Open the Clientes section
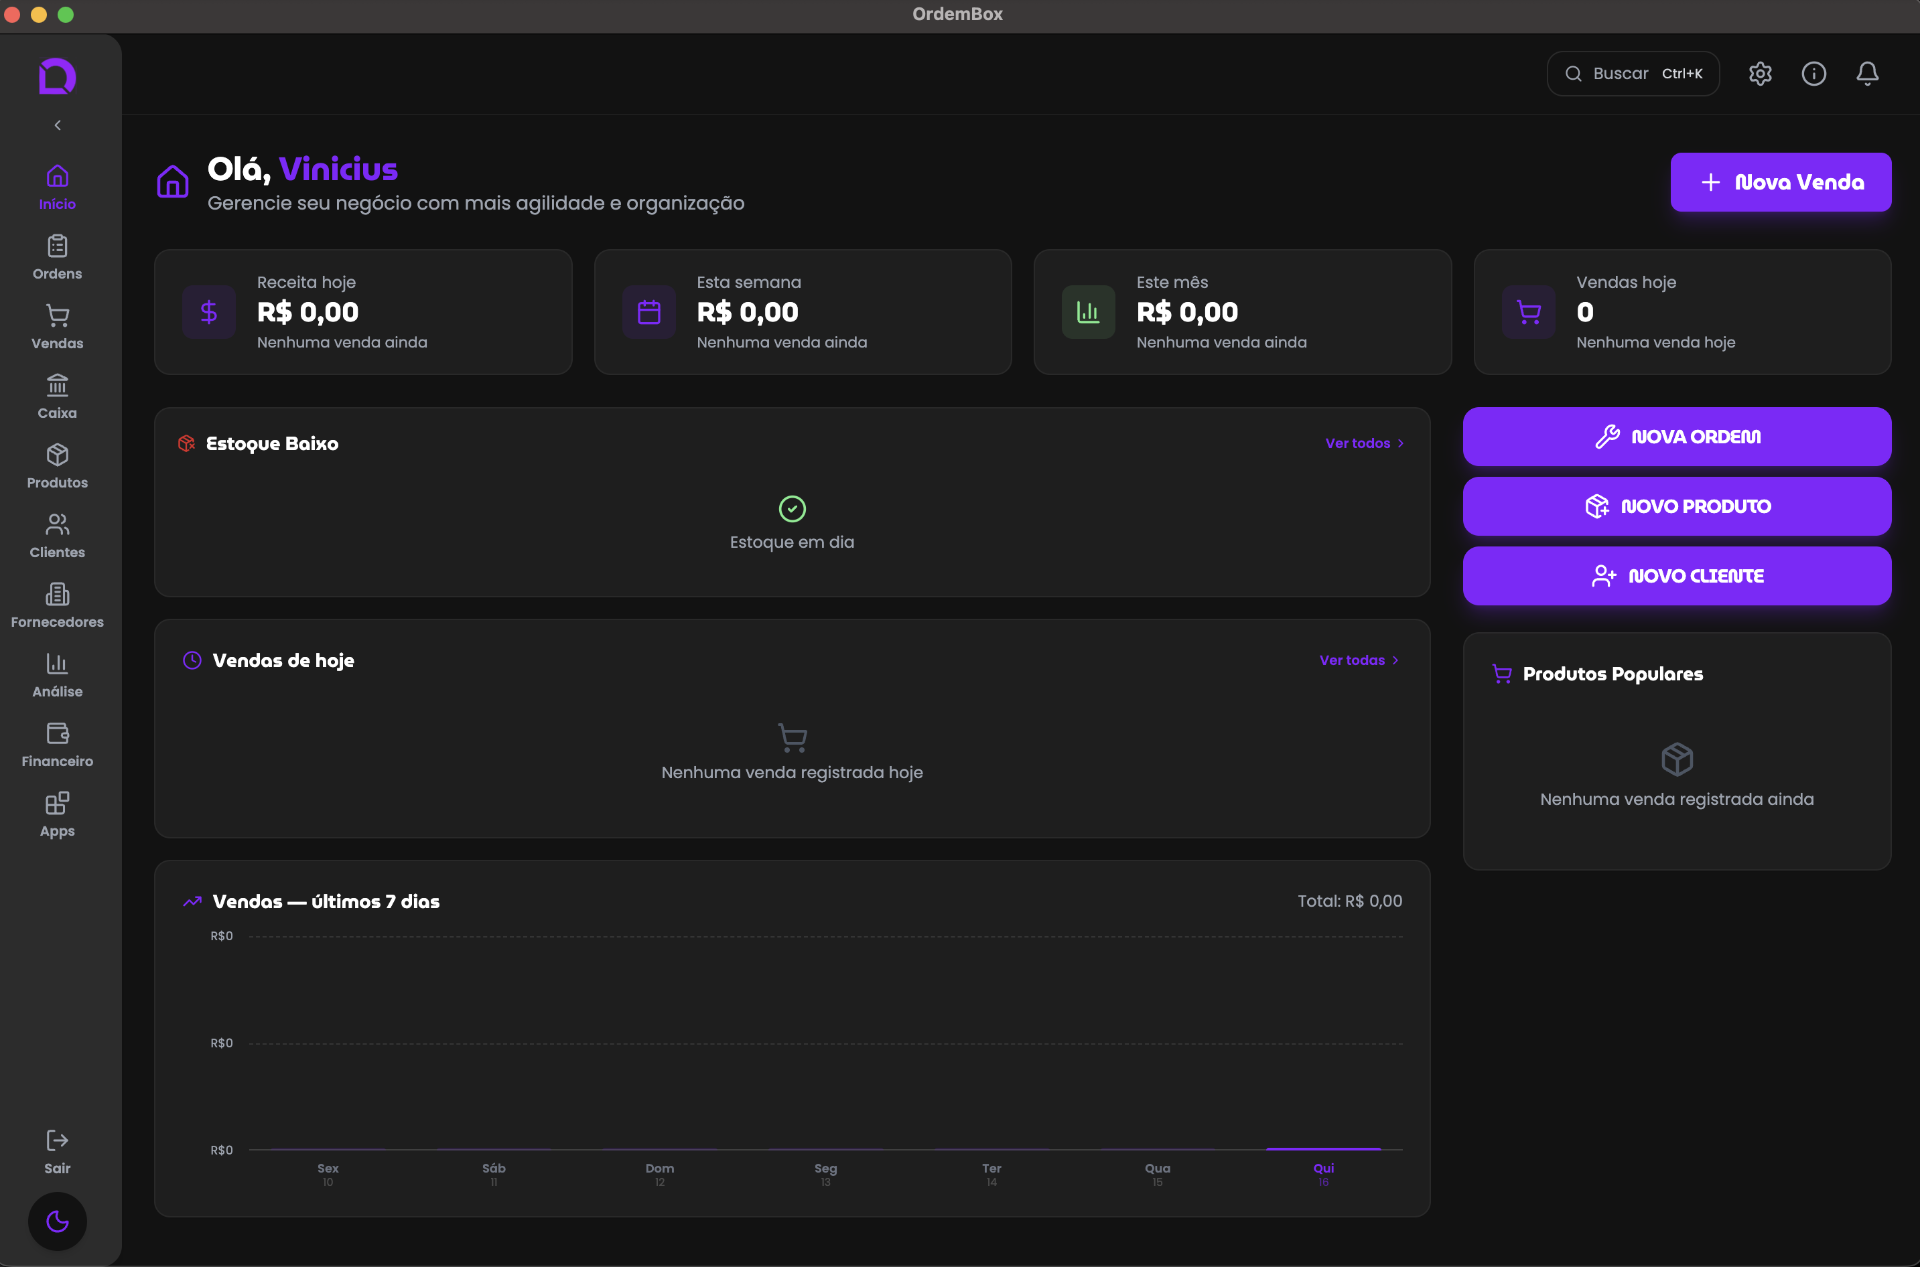 coord(57,537)
